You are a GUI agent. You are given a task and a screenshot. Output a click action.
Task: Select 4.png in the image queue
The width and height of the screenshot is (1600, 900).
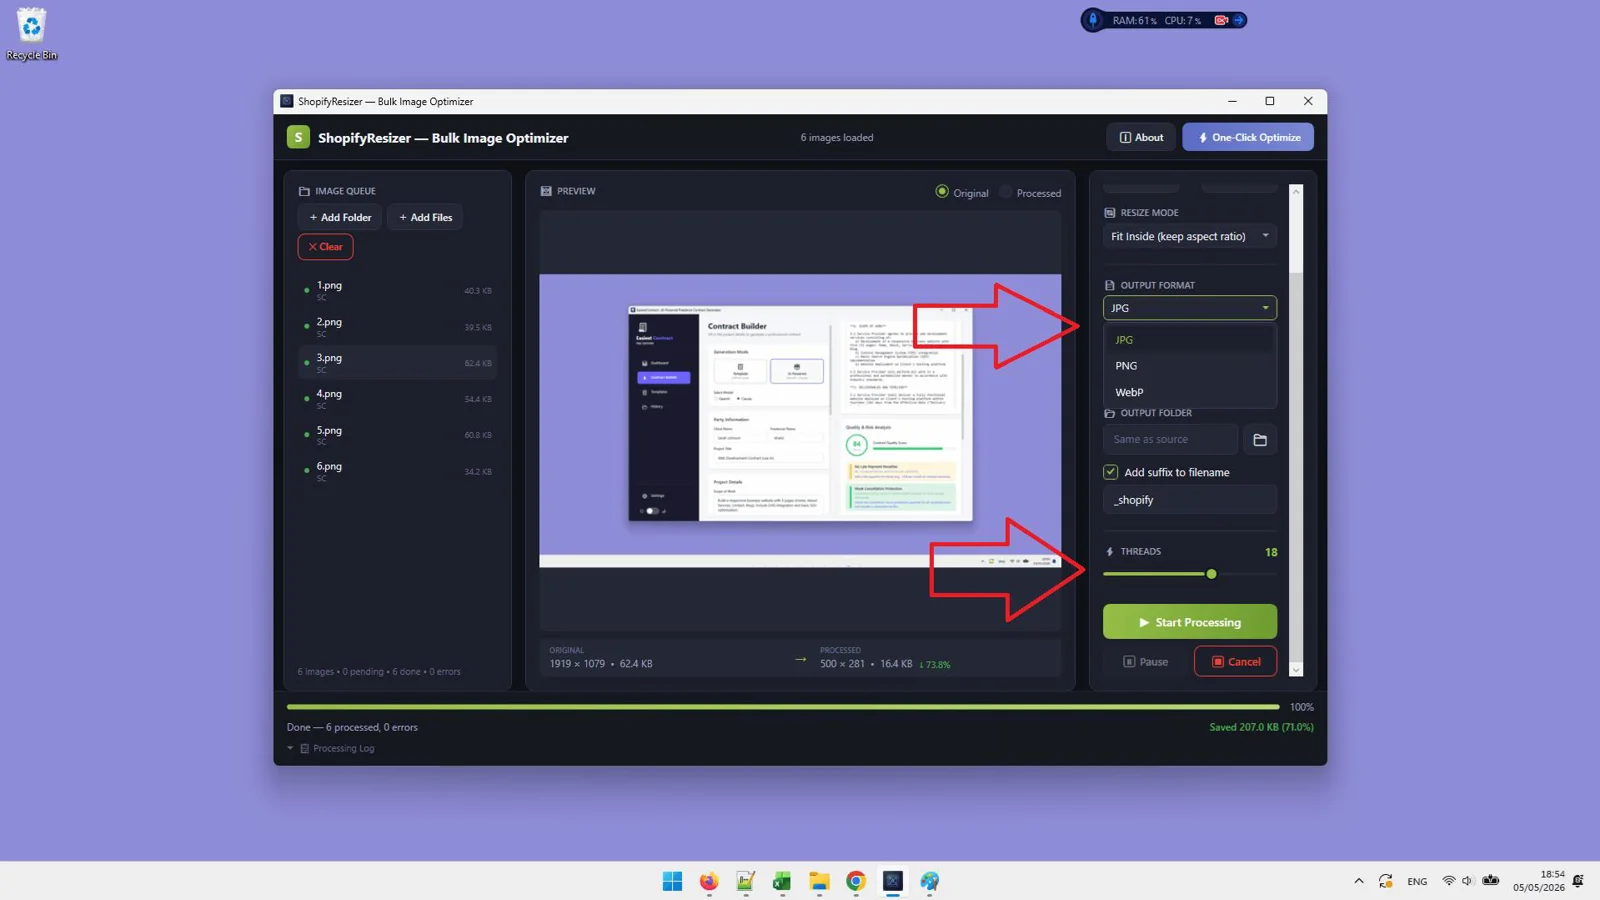click(397, 399)
